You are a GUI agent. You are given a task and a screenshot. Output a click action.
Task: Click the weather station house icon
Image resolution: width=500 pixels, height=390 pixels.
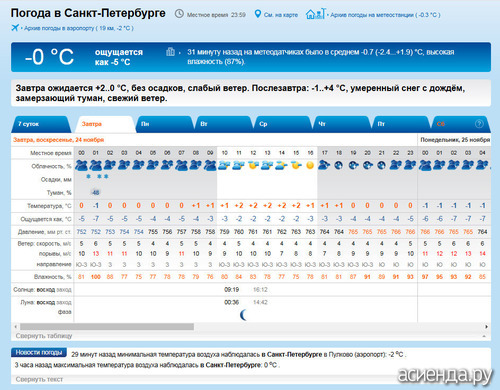[x=315, y=14]
